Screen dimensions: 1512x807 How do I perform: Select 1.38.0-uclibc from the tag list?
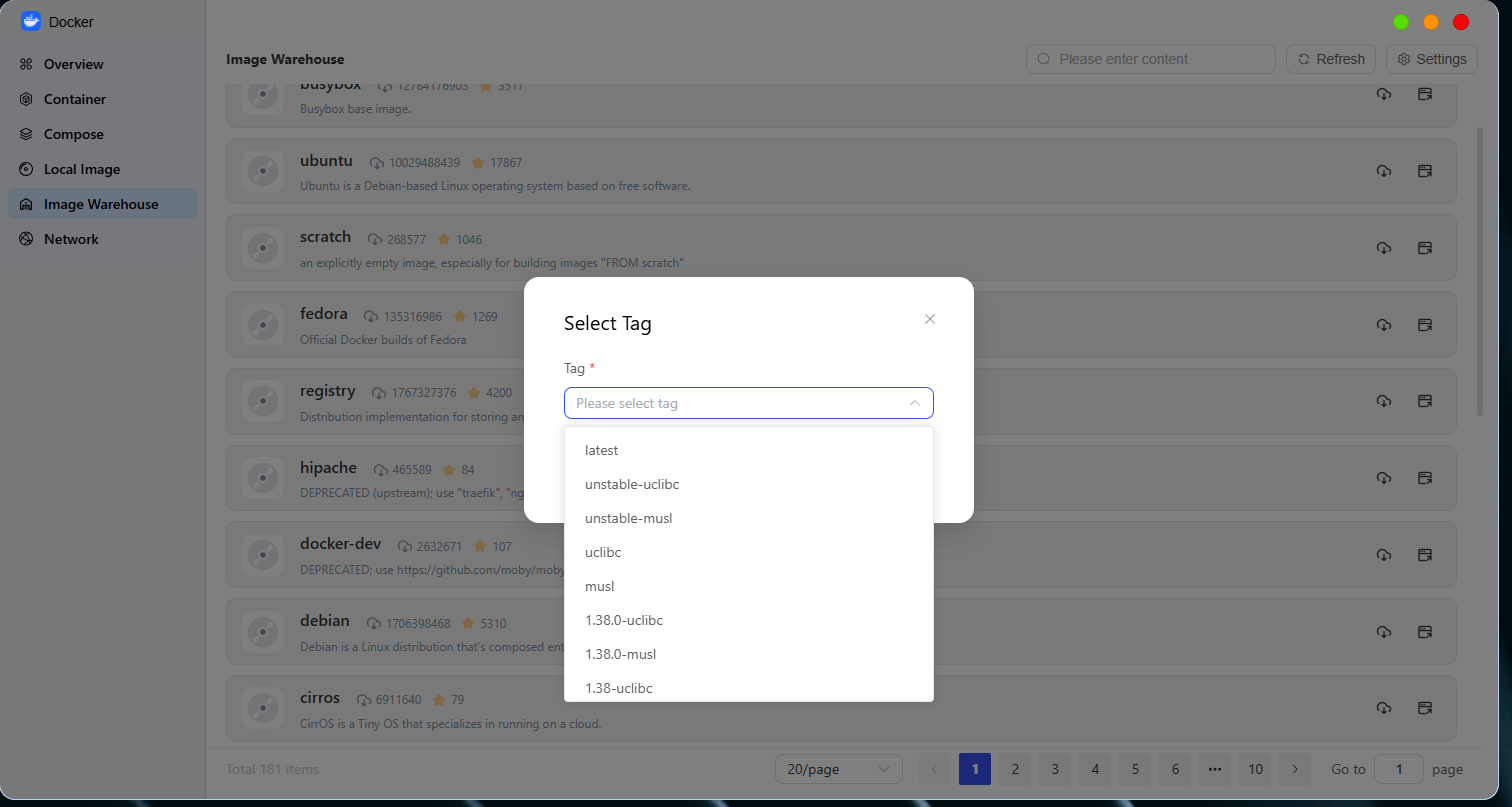[x=749, y=620]
